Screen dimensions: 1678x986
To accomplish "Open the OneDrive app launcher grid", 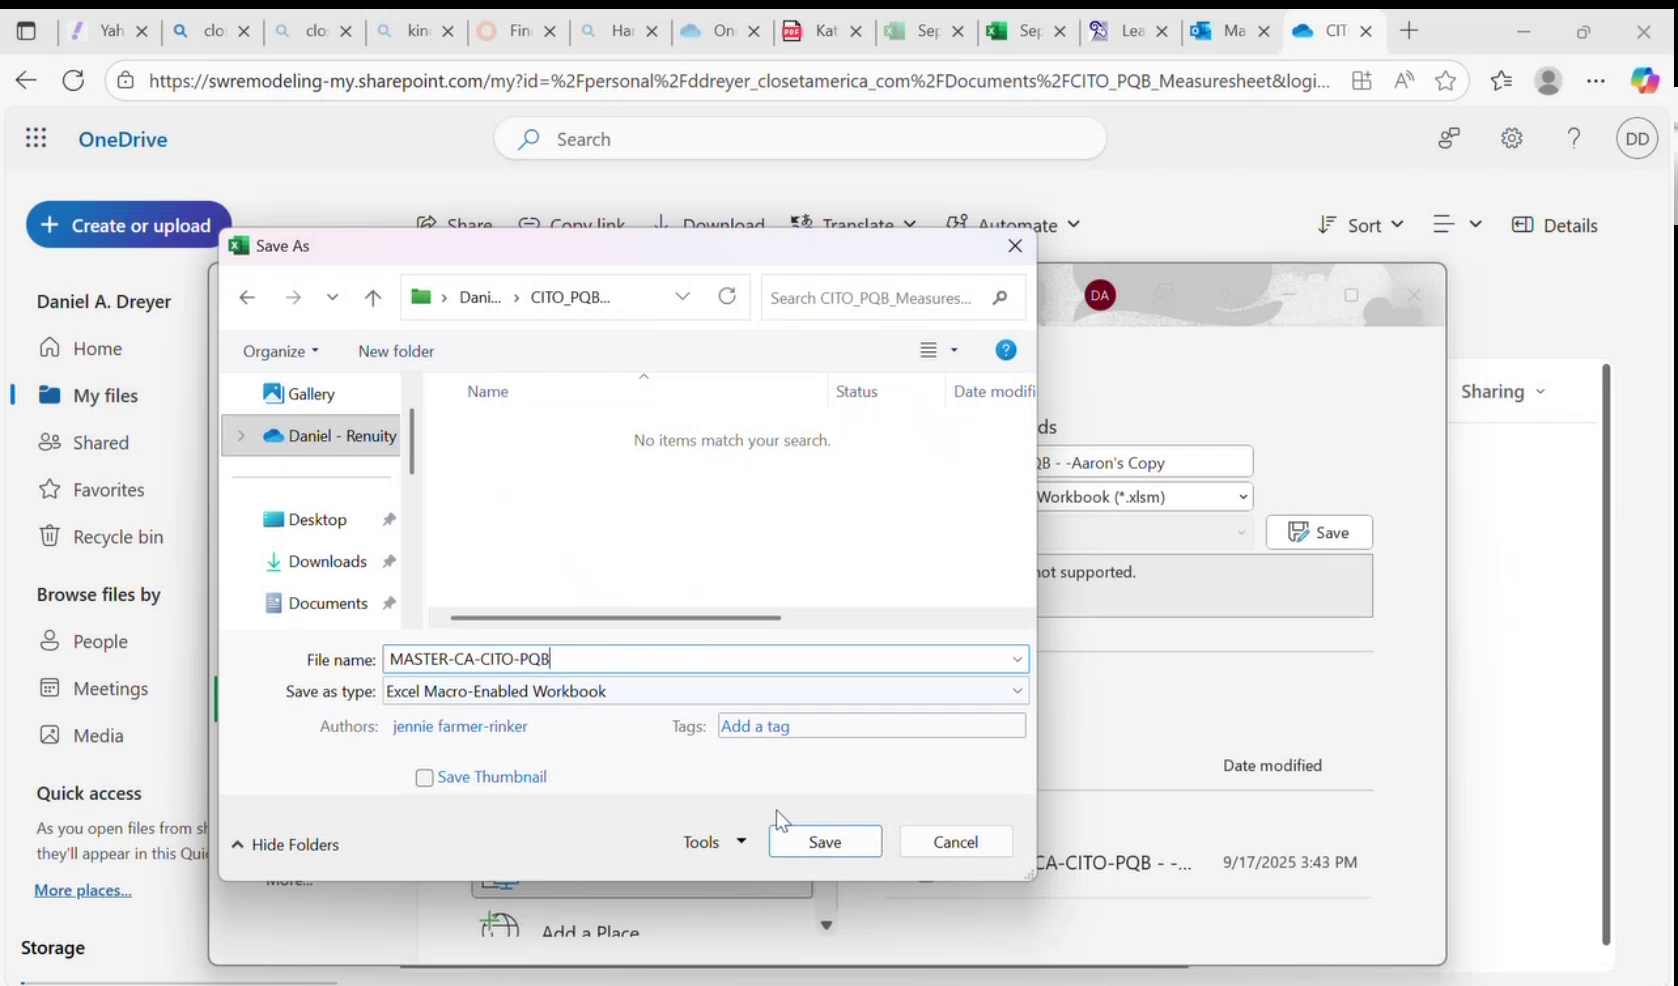I will click(x=36, y=138).
